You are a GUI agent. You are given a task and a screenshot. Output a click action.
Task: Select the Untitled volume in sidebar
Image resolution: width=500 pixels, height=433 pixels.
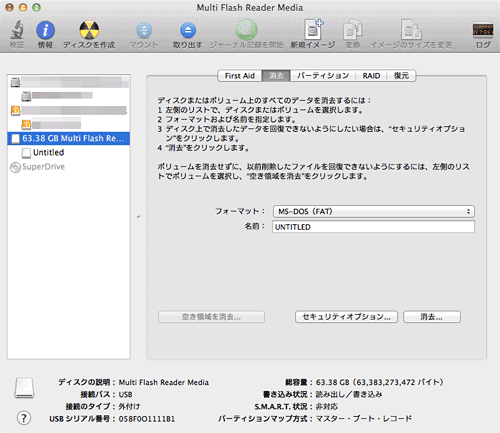coord(68,153)
